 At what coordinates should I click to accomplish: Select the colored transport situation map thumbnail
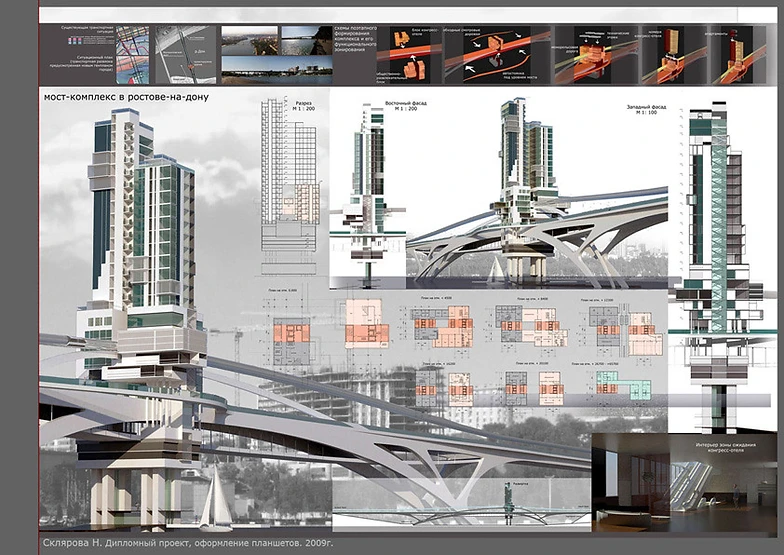coord(132,55)
